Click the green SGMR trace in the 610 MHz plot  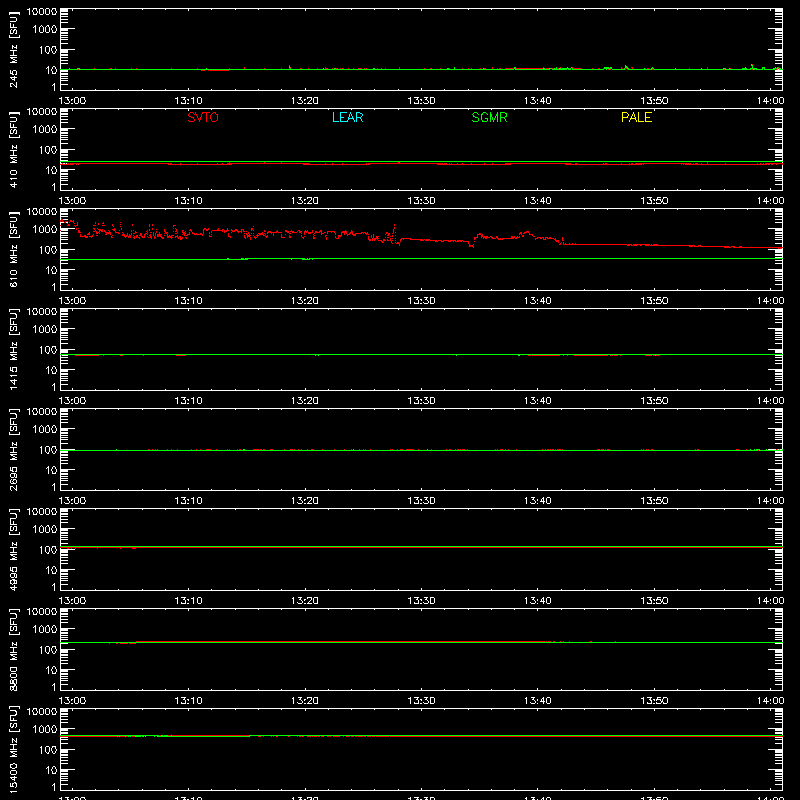point(421,259)
